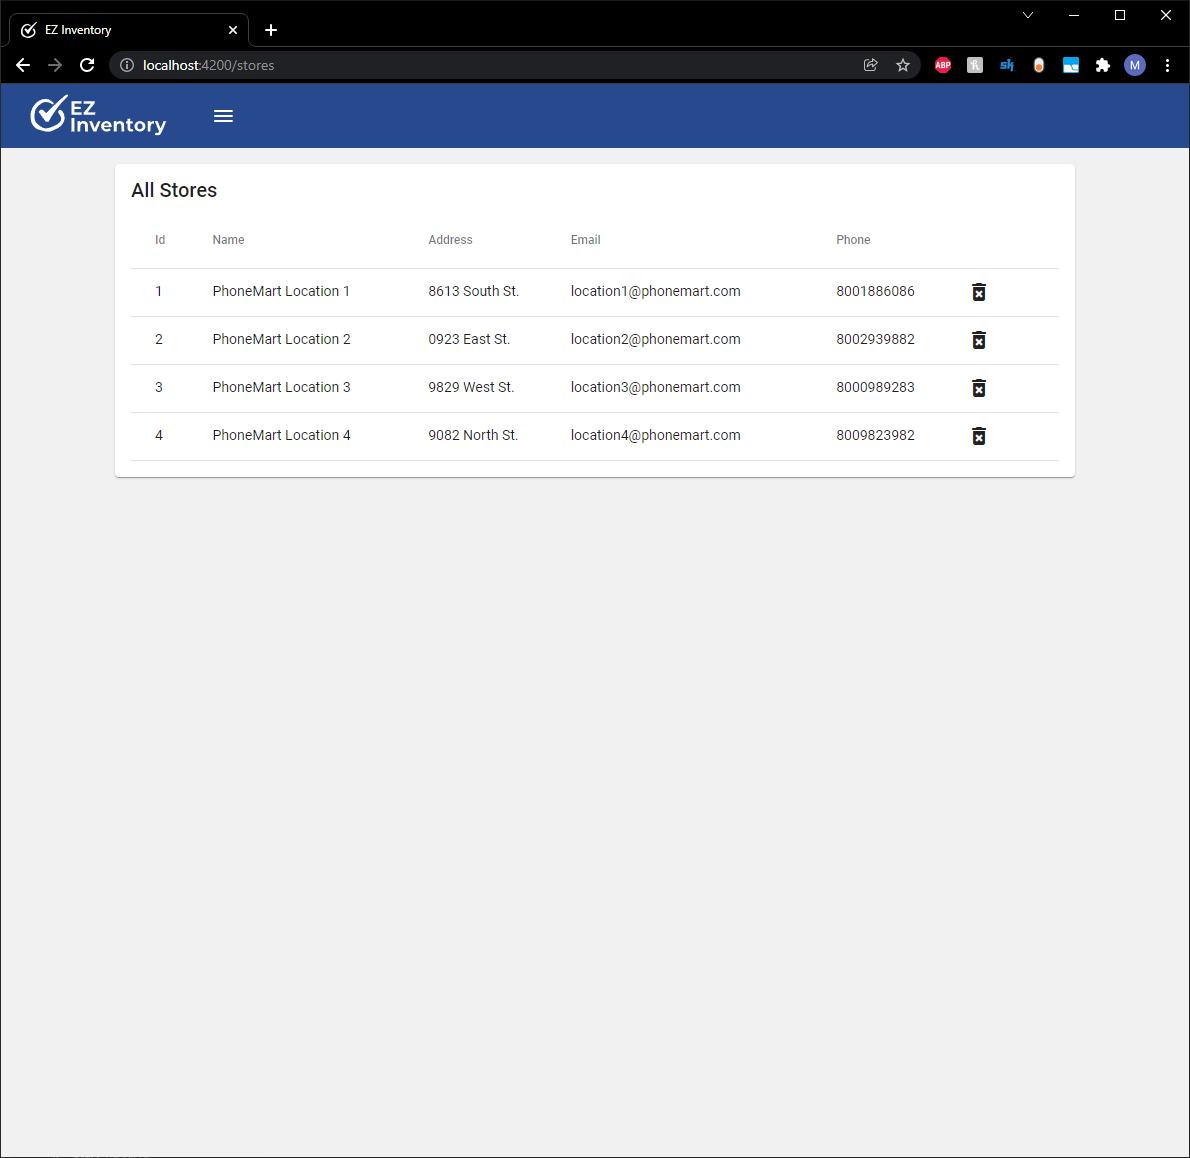Delete PhoneMart Location 4 using its trash icon
The height and width of the screenshot is (1158, 1190).
[x=978, y=436]
